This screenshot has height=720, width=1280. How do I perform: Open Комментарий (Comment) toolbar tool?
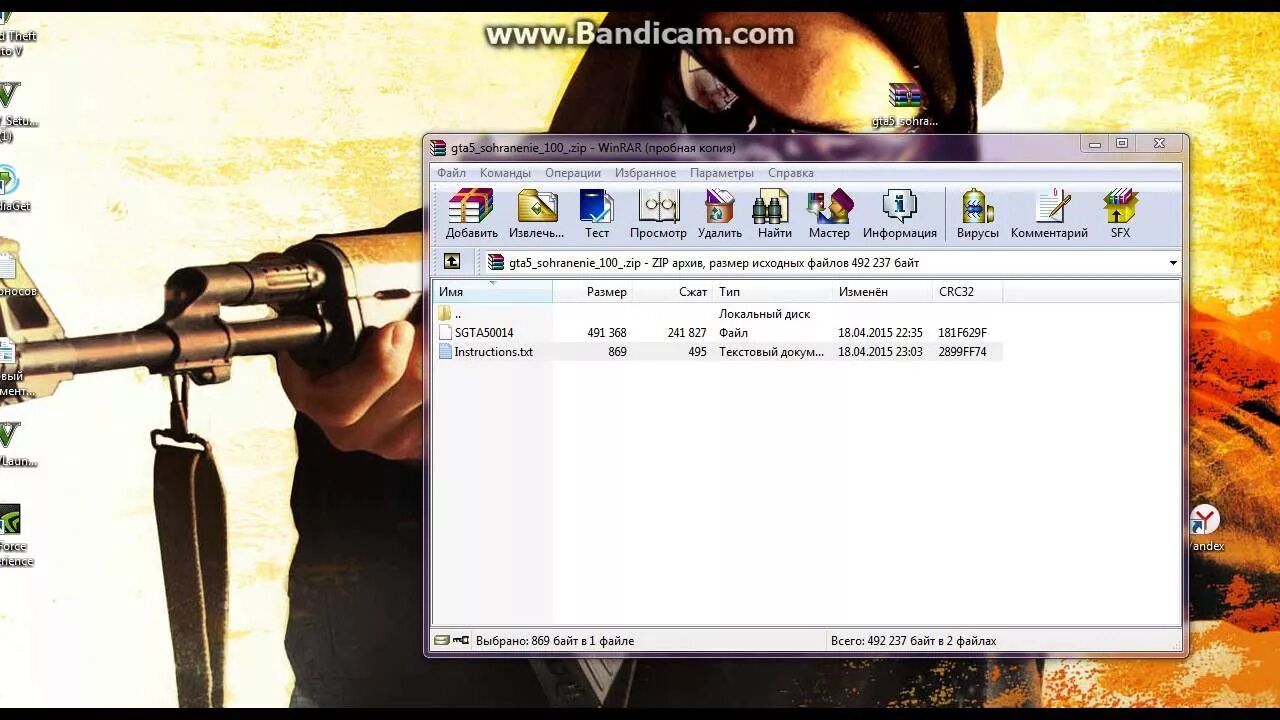(x=1049, y=213)
